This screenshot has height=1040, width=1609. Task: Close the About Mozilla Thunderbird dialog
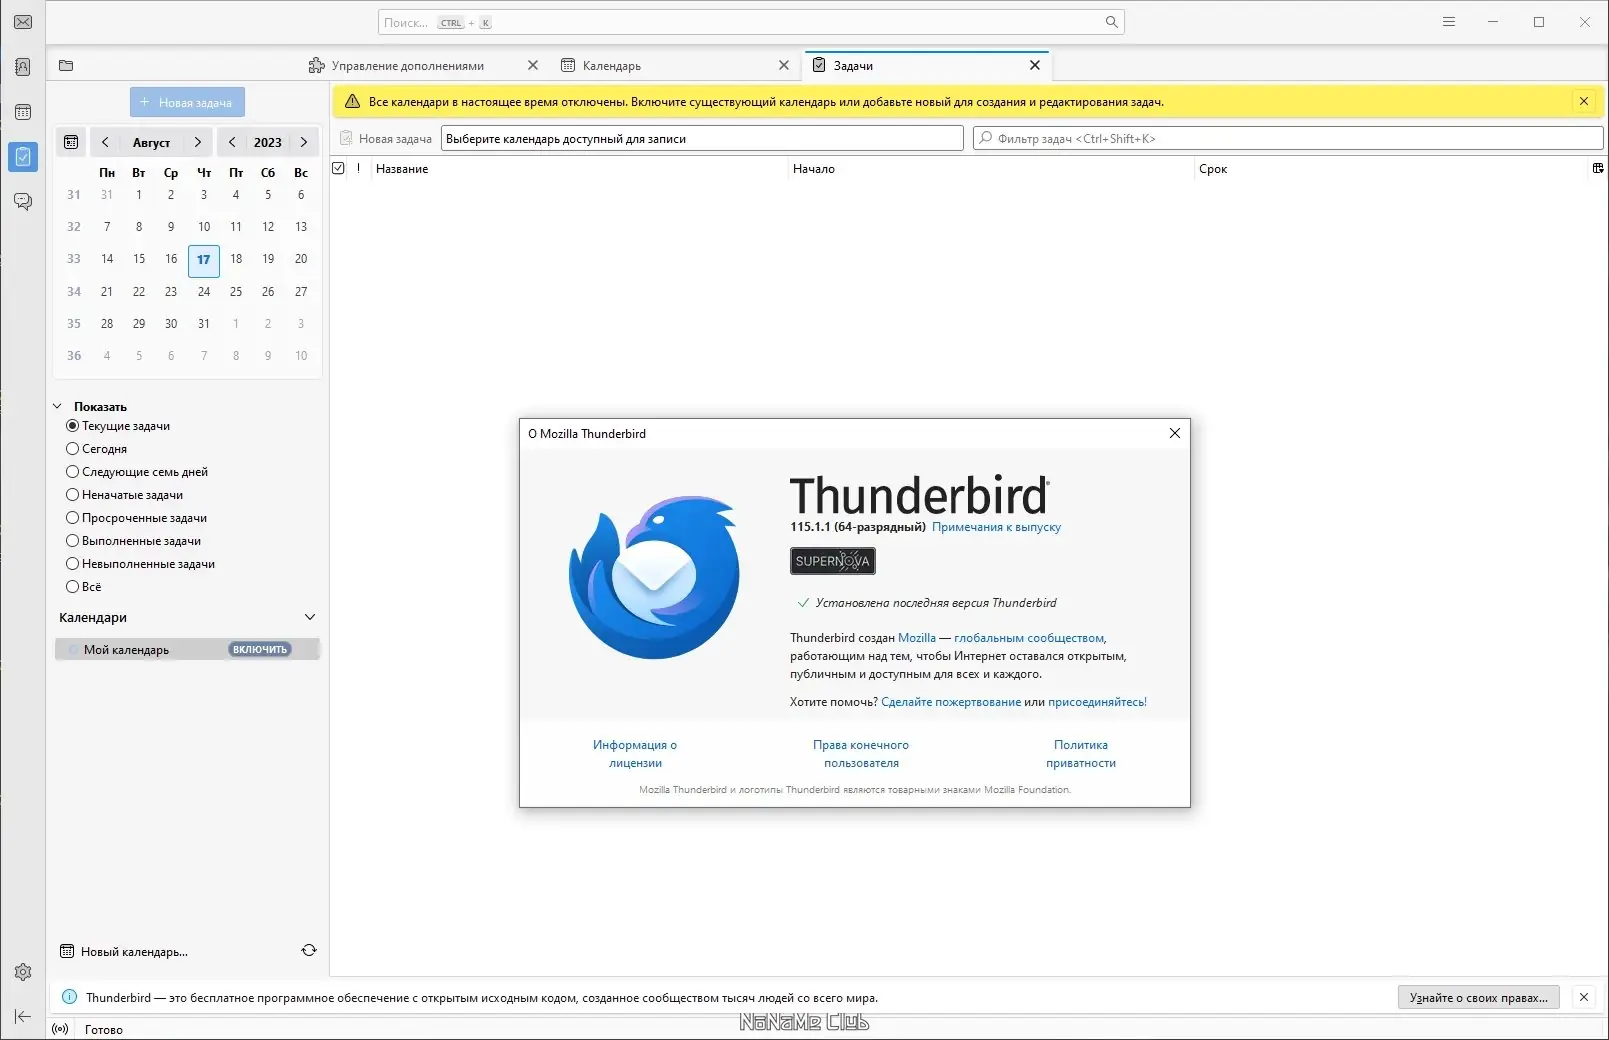1175,433
